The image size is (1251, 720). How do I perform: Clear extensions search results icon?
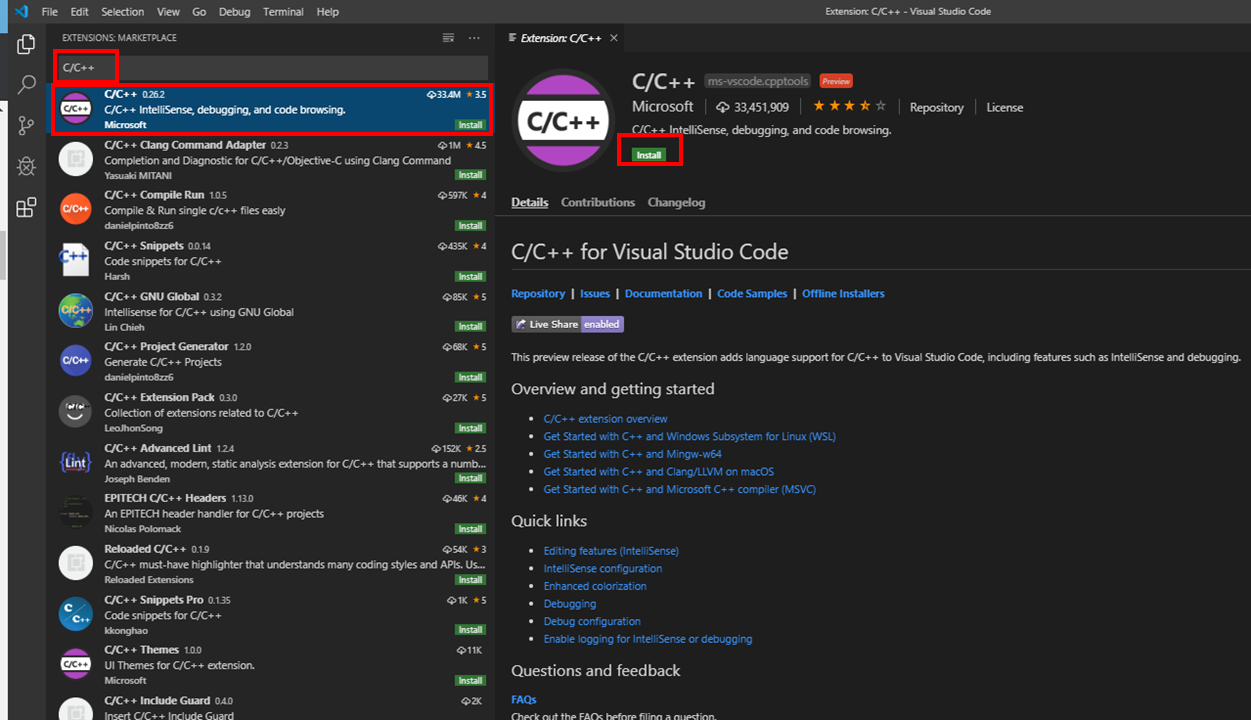(448, 38)
